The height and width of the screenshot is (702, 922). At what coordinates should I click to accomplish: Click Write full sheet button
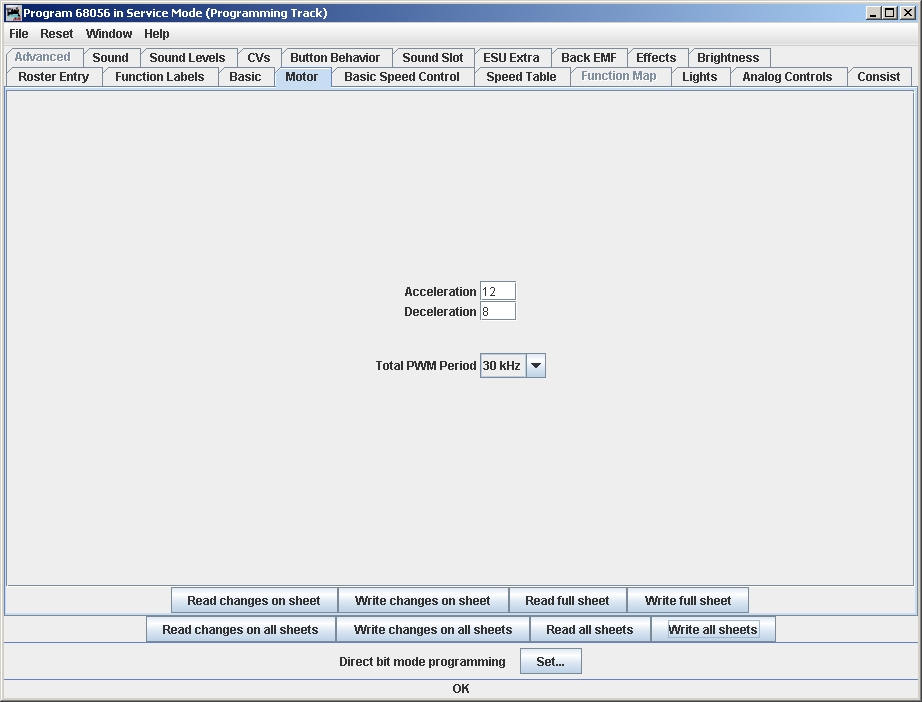(688, 600)
